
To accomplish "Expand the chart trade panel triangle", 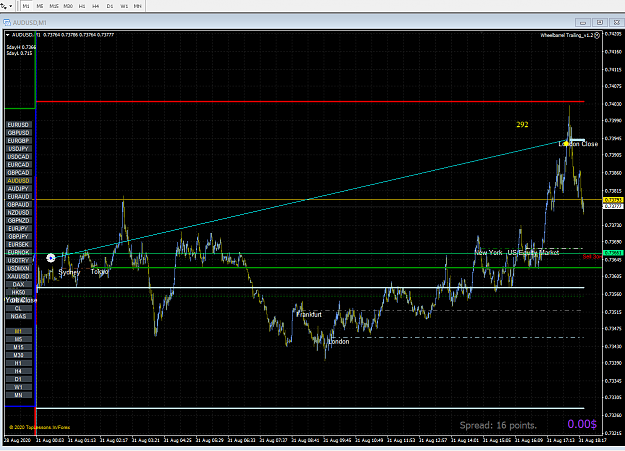I will pos(8,35).
